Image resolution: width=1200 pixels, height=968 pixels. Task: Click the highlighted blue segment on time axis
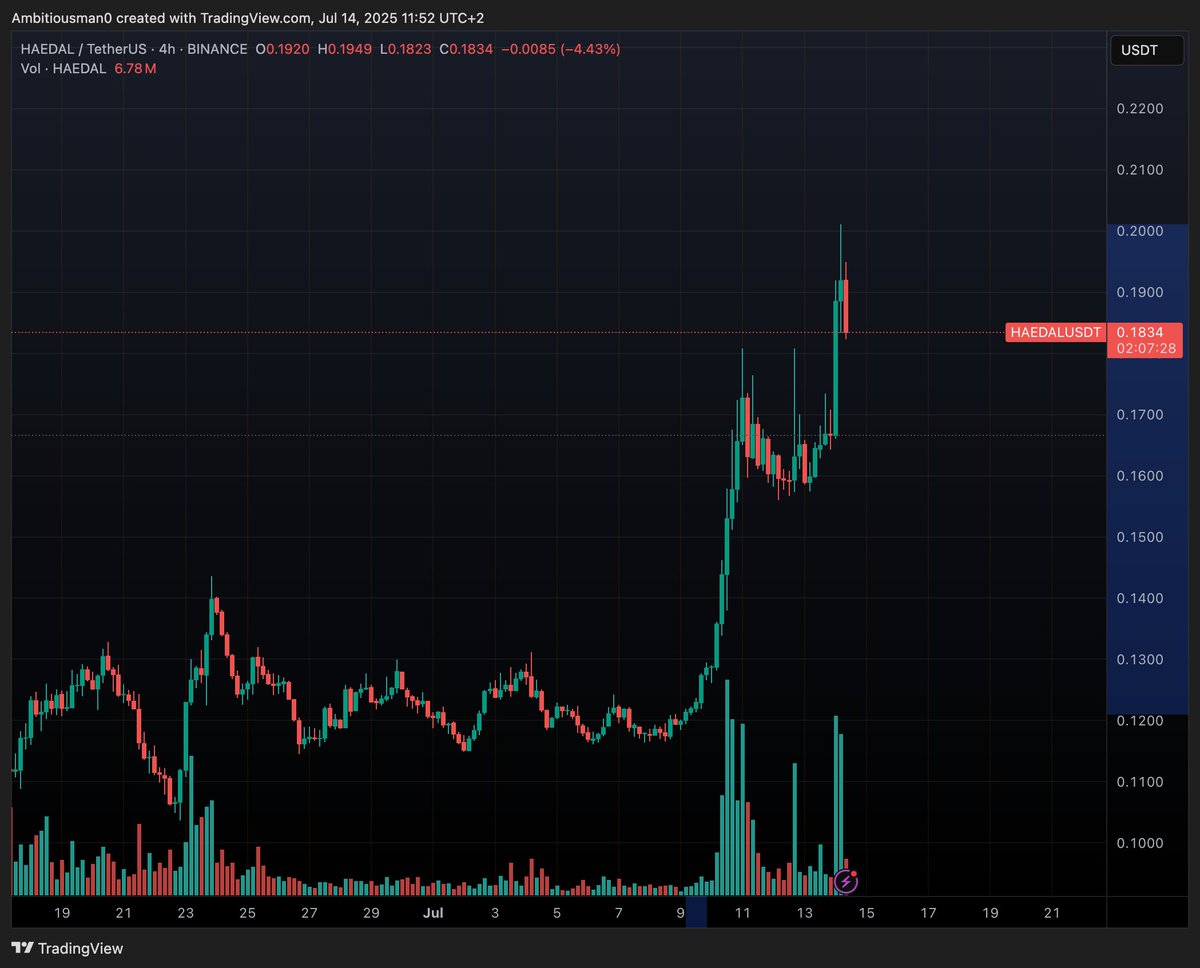(696, 913)
